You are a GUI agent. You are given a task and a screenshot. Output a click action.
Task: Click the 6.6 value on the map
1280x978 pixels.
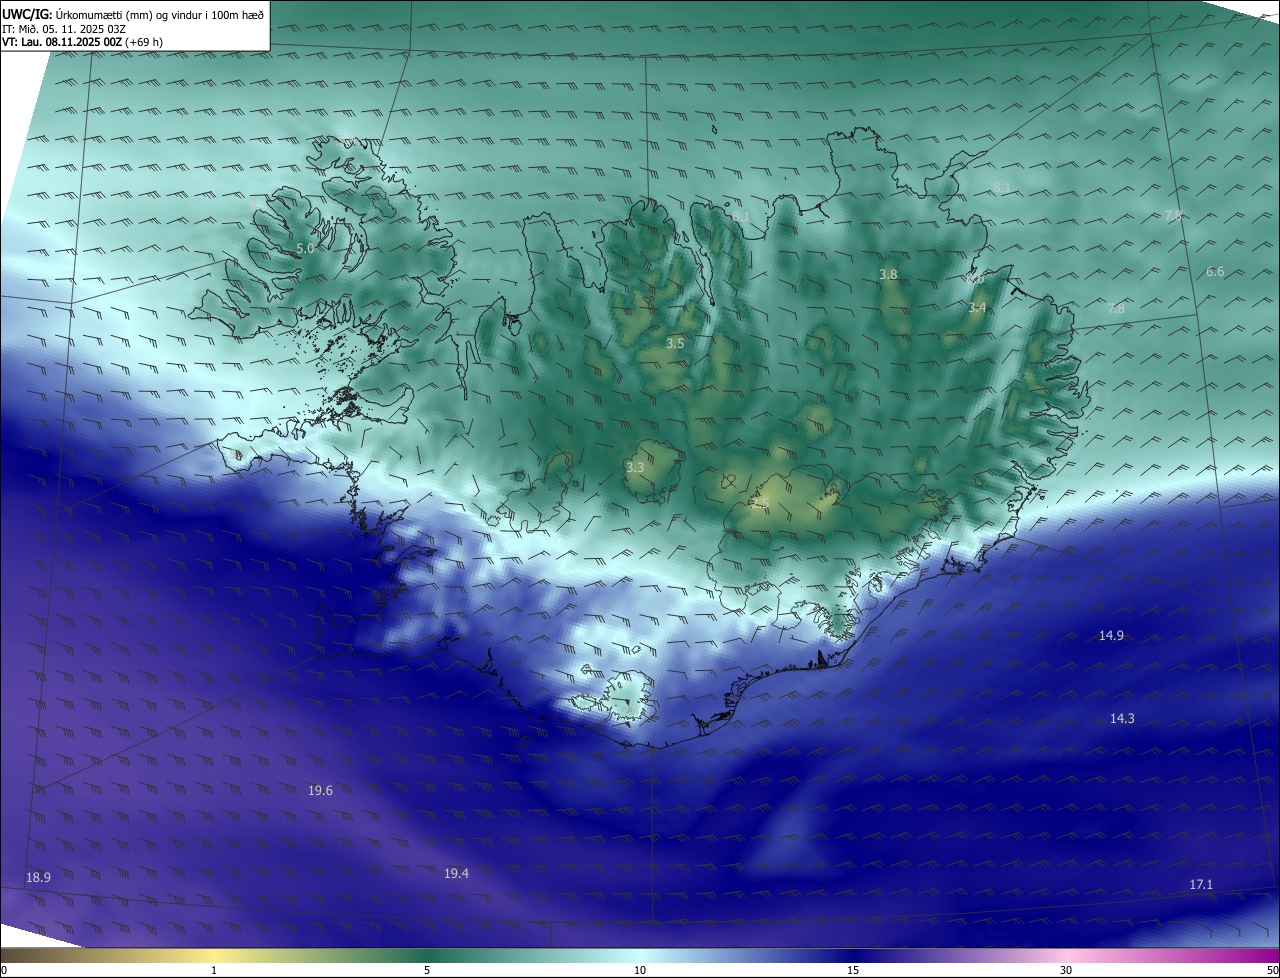(x=1215, y=272)
